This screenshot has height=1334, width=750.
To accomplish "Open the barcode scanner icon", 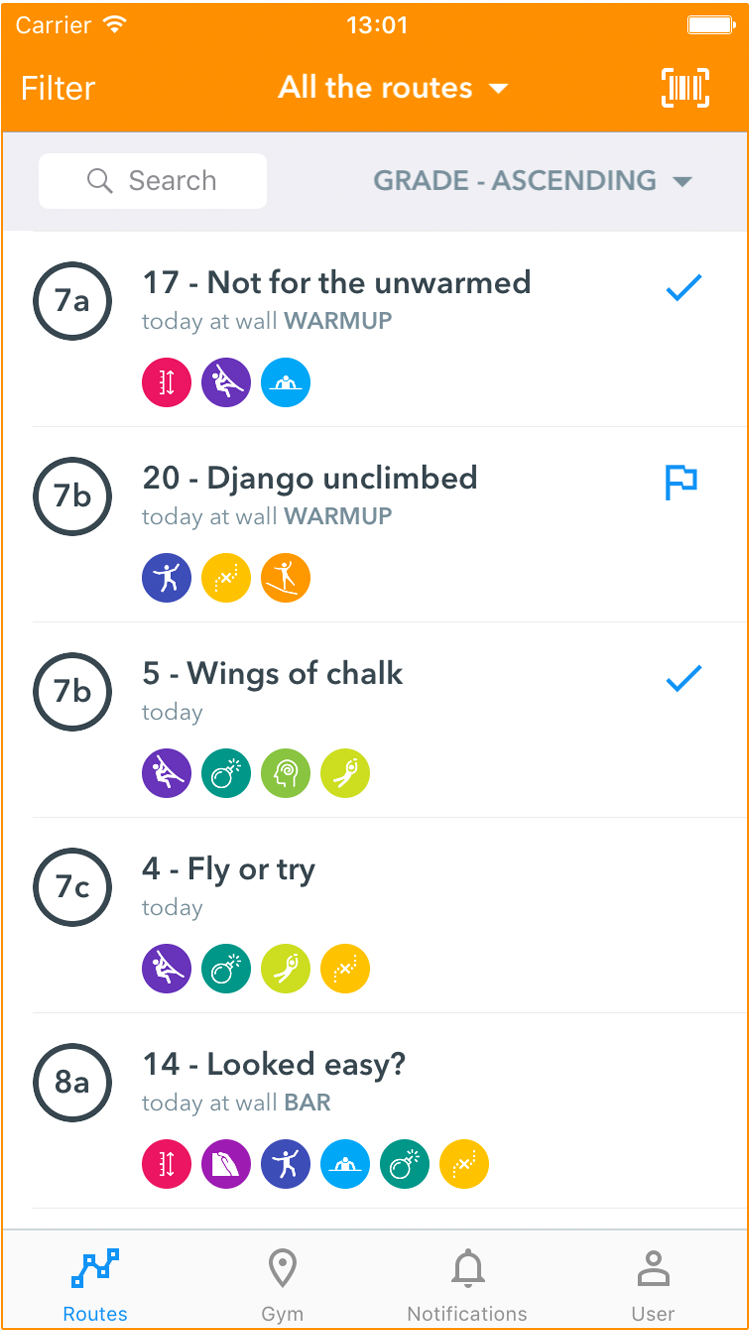I will (685, 88).
